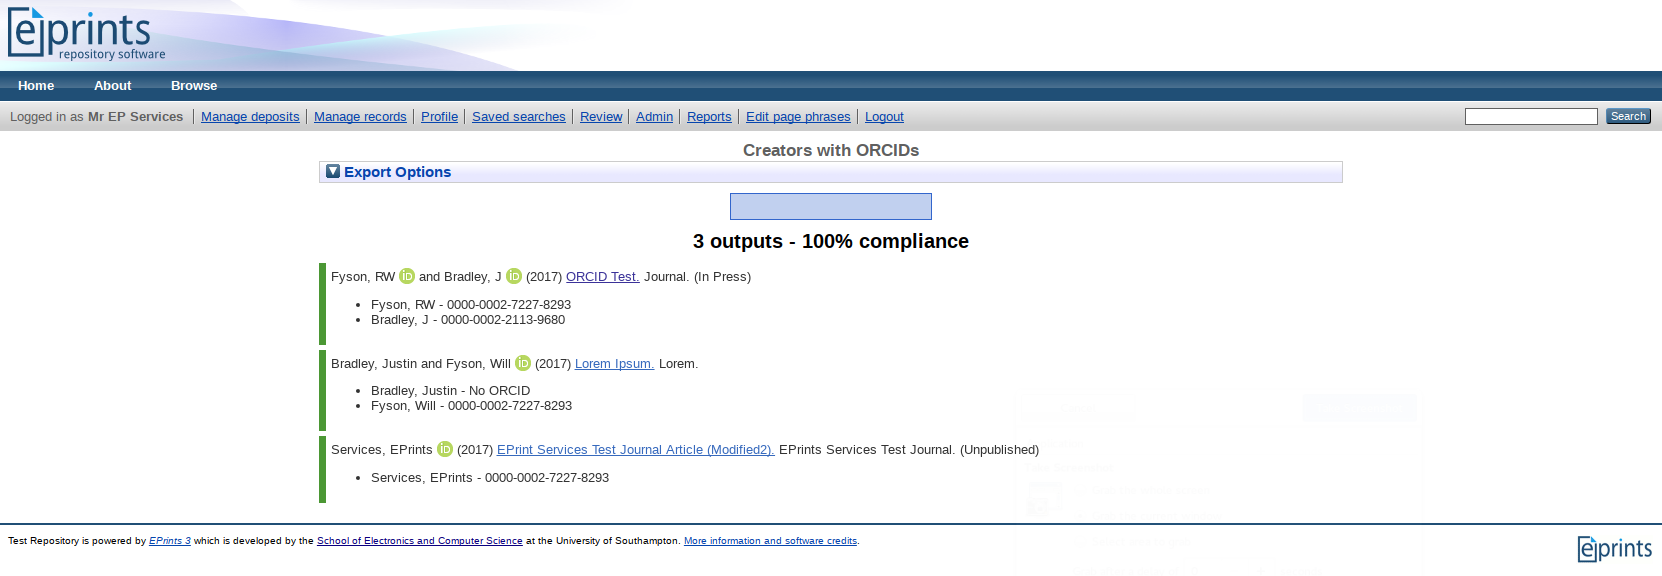Image resolution: width=1662 pixels, height=576 pixels.
Task: Open the Manage deposits link
Action: point(250,117)
